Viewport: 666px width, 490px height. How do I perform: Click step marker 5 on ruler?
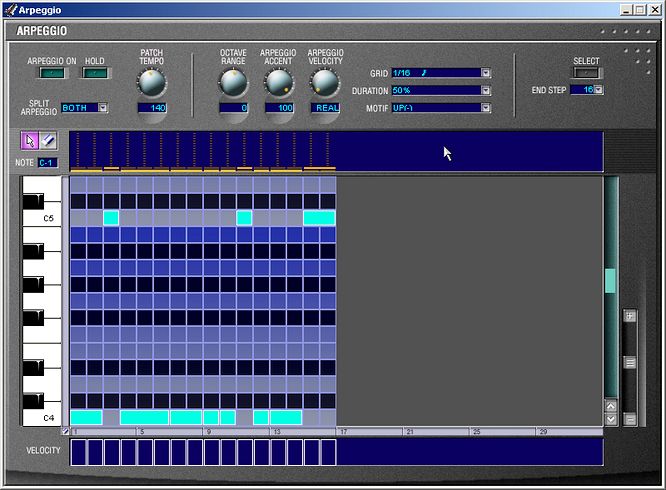142,432
